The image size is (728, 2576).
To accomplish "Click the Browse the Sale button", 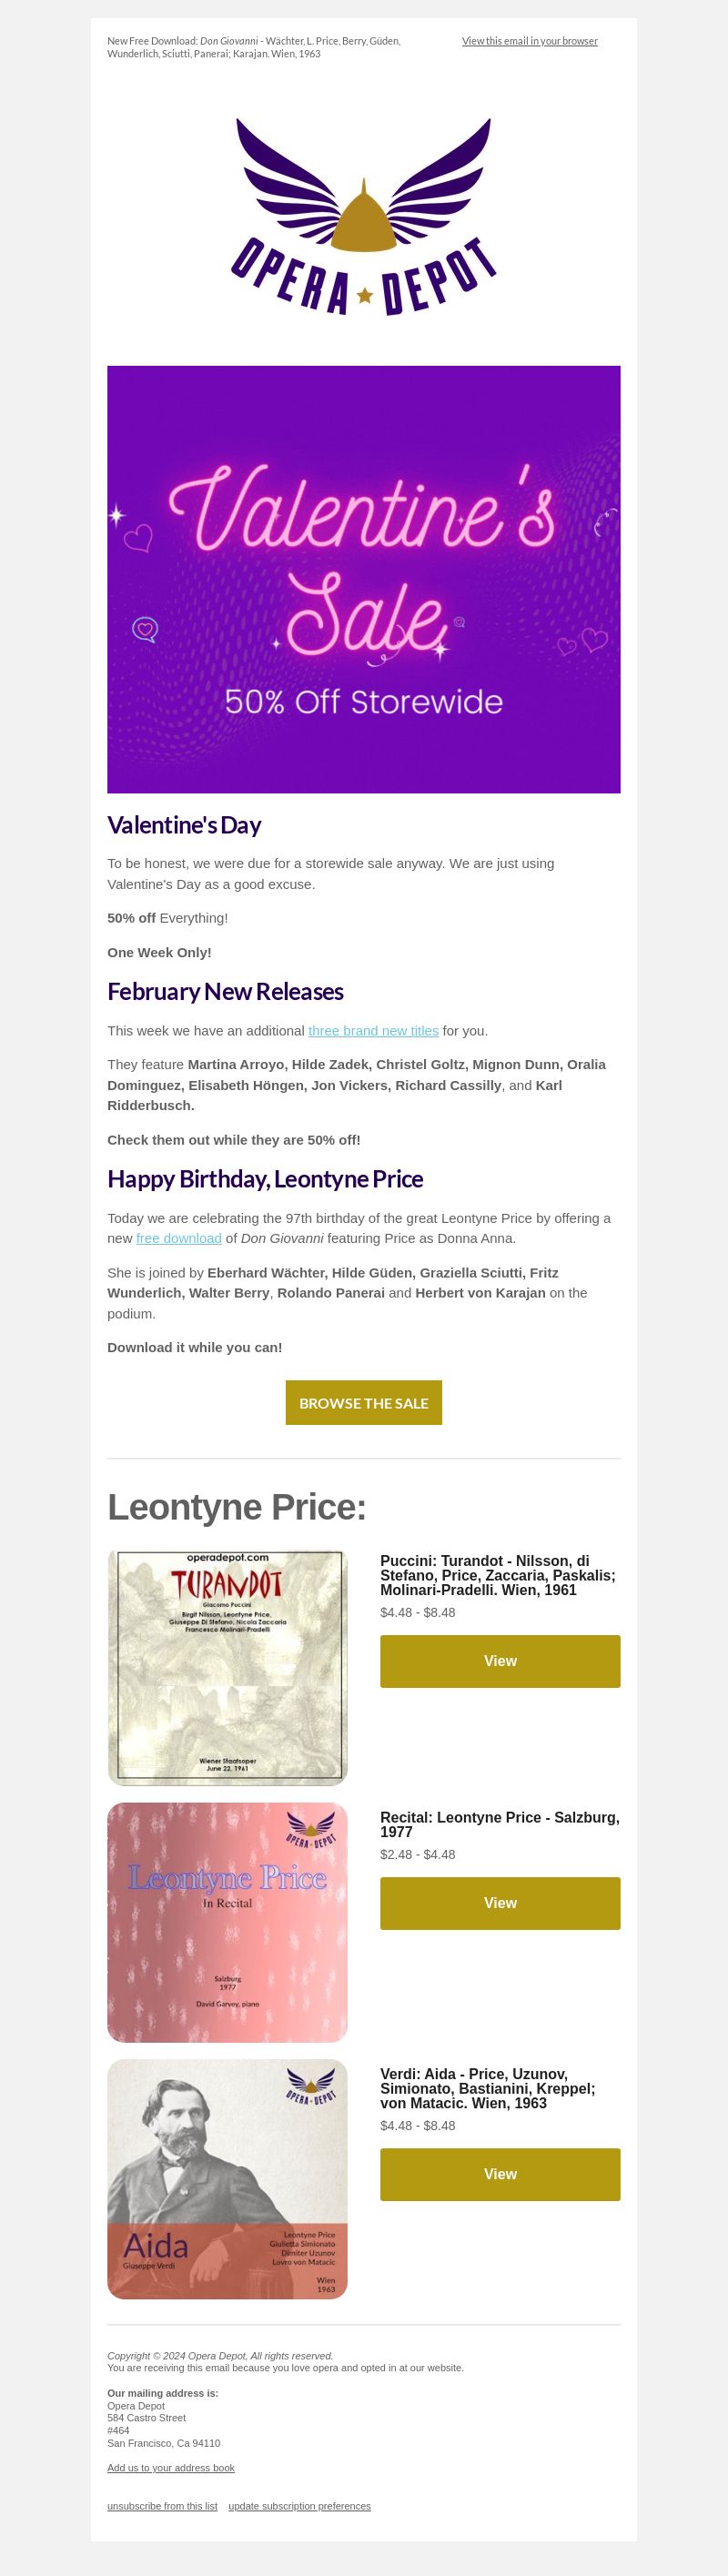I will 364,1403.
